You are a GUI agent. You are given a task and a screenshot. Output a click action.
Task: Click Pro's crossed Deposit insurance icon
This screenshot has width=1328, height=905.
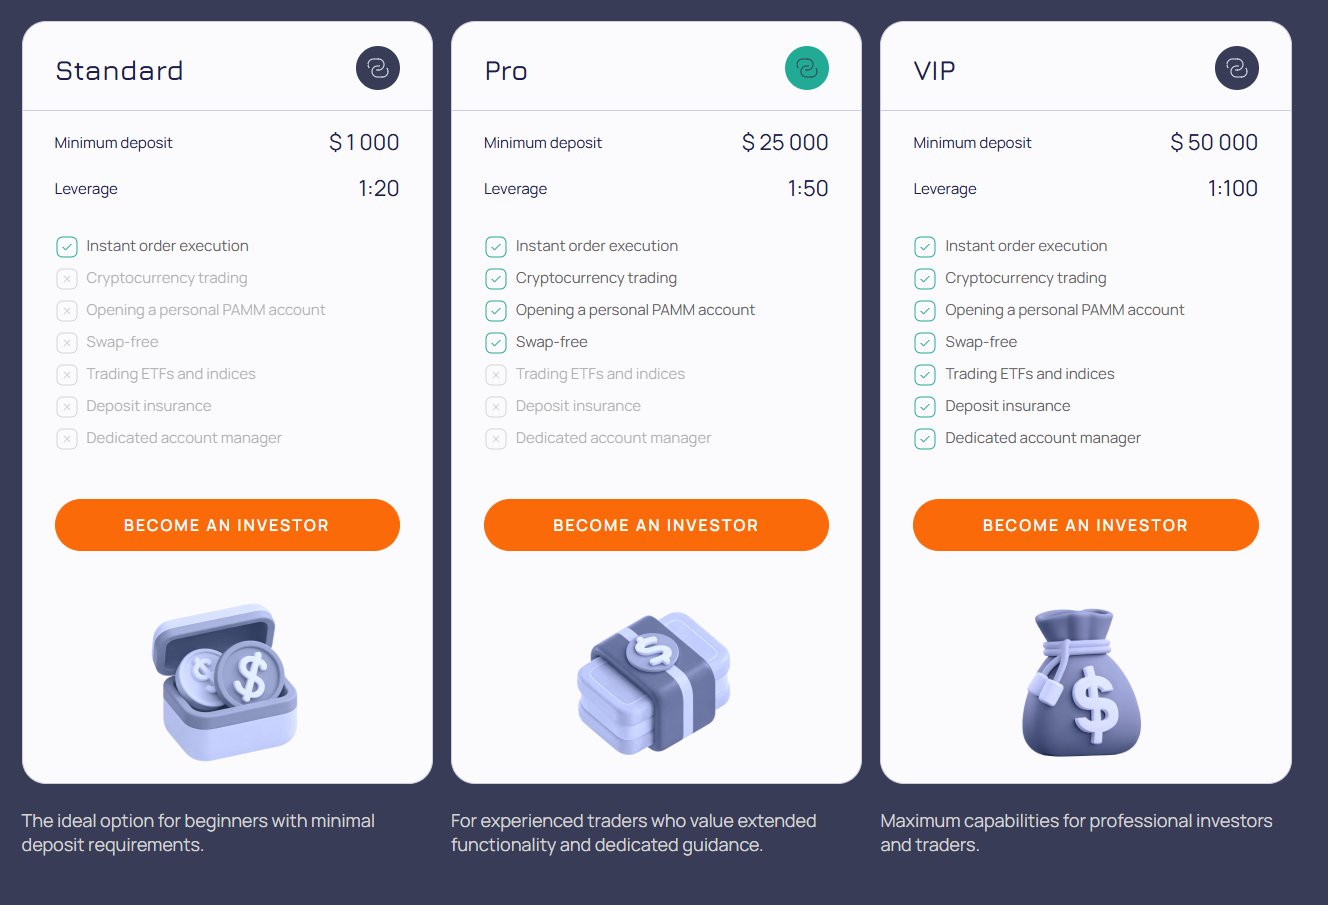[x=496, y=407]
